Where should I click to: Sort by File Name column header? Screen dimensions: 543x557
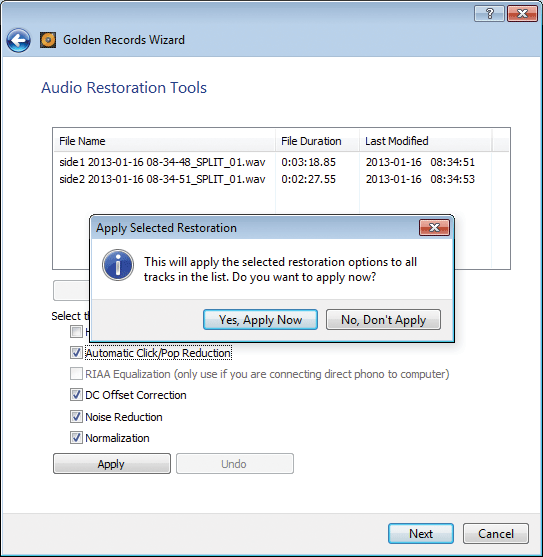pyautogui.click(x=164, y=141)
